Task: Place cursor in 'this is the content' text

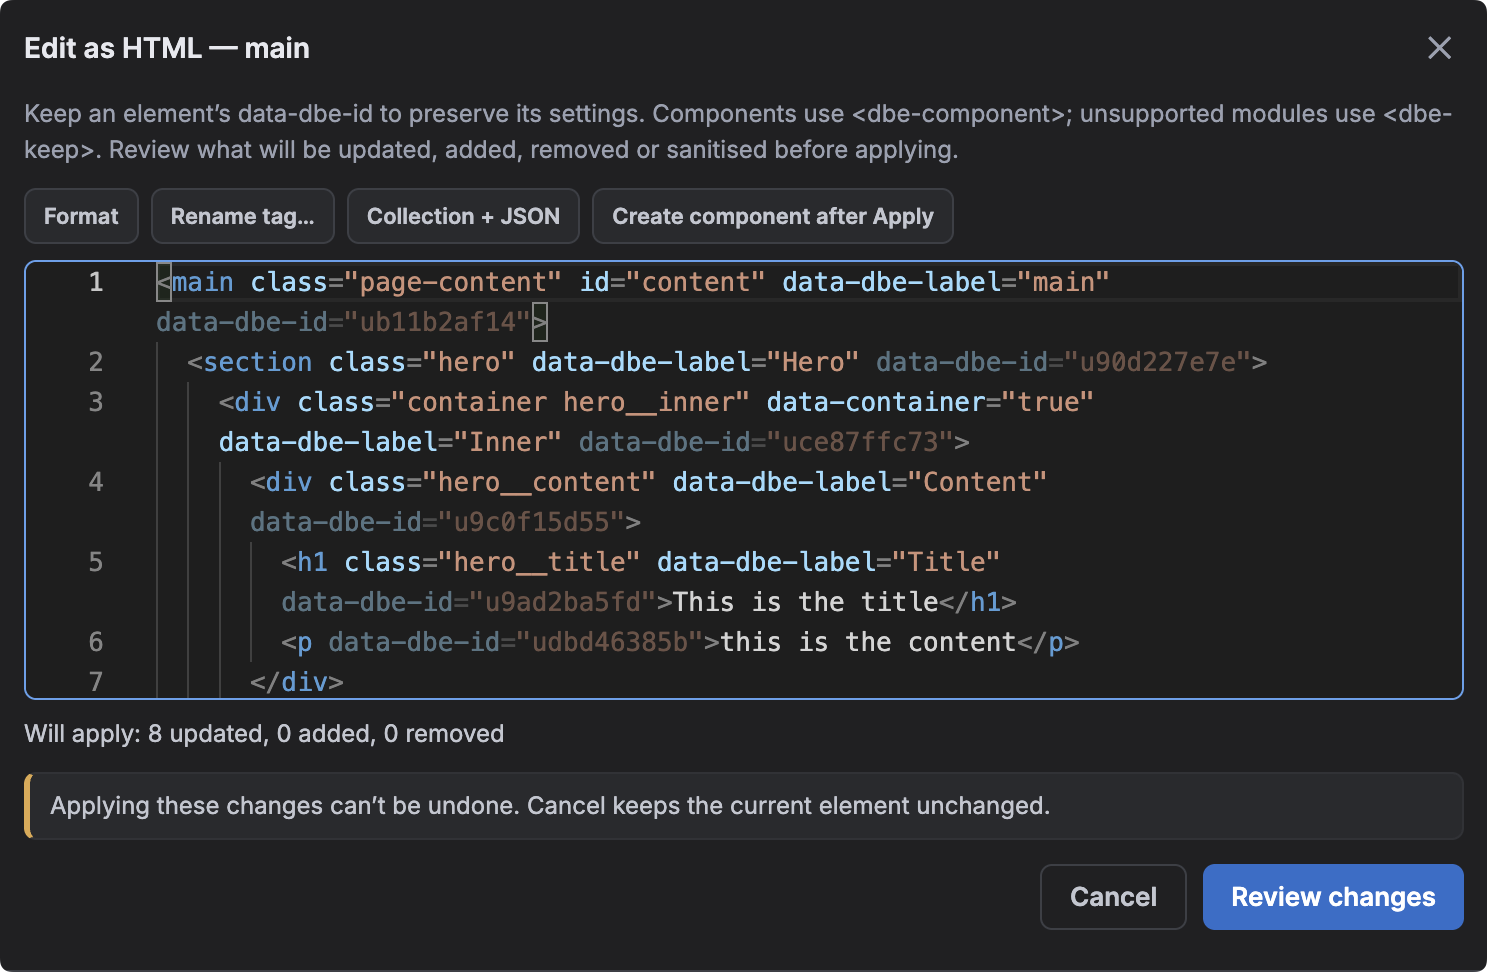Action: click(x=868, y=642)
